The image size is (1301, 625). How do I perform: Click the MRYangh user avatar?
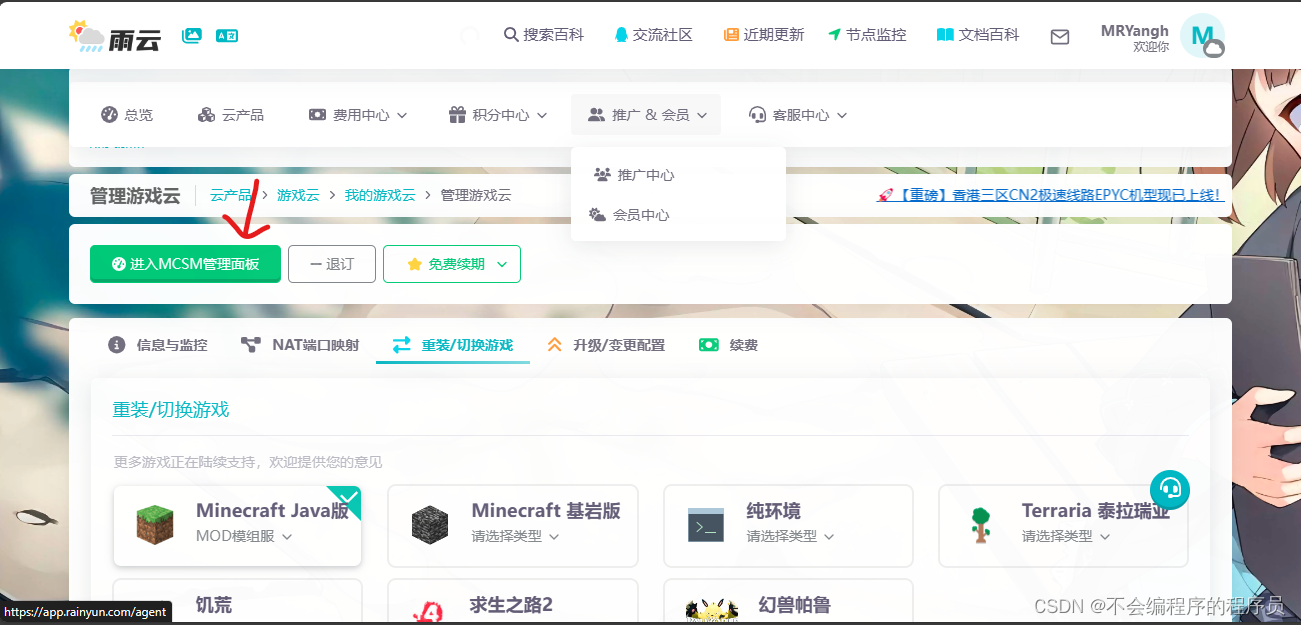tap(1202, 36)
